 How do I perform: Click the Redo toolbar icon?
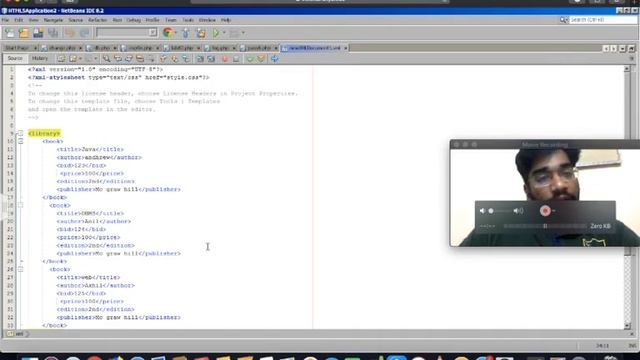click(x=84, y=33)
